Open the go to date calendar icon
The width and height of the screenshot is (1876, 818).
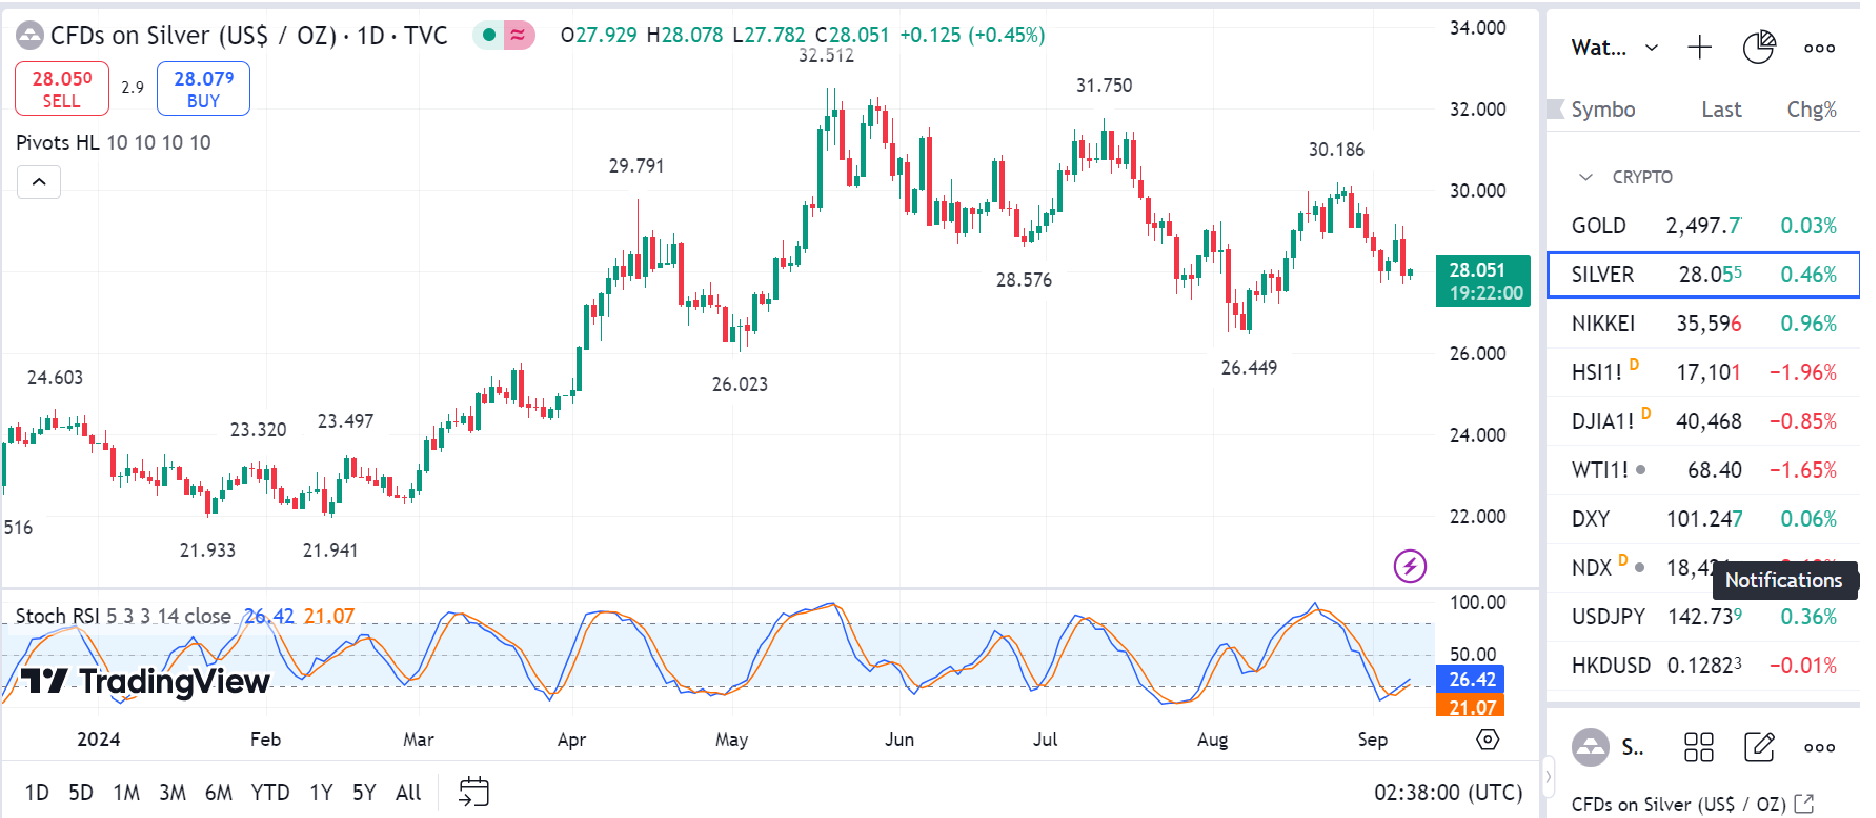[473, 792]
